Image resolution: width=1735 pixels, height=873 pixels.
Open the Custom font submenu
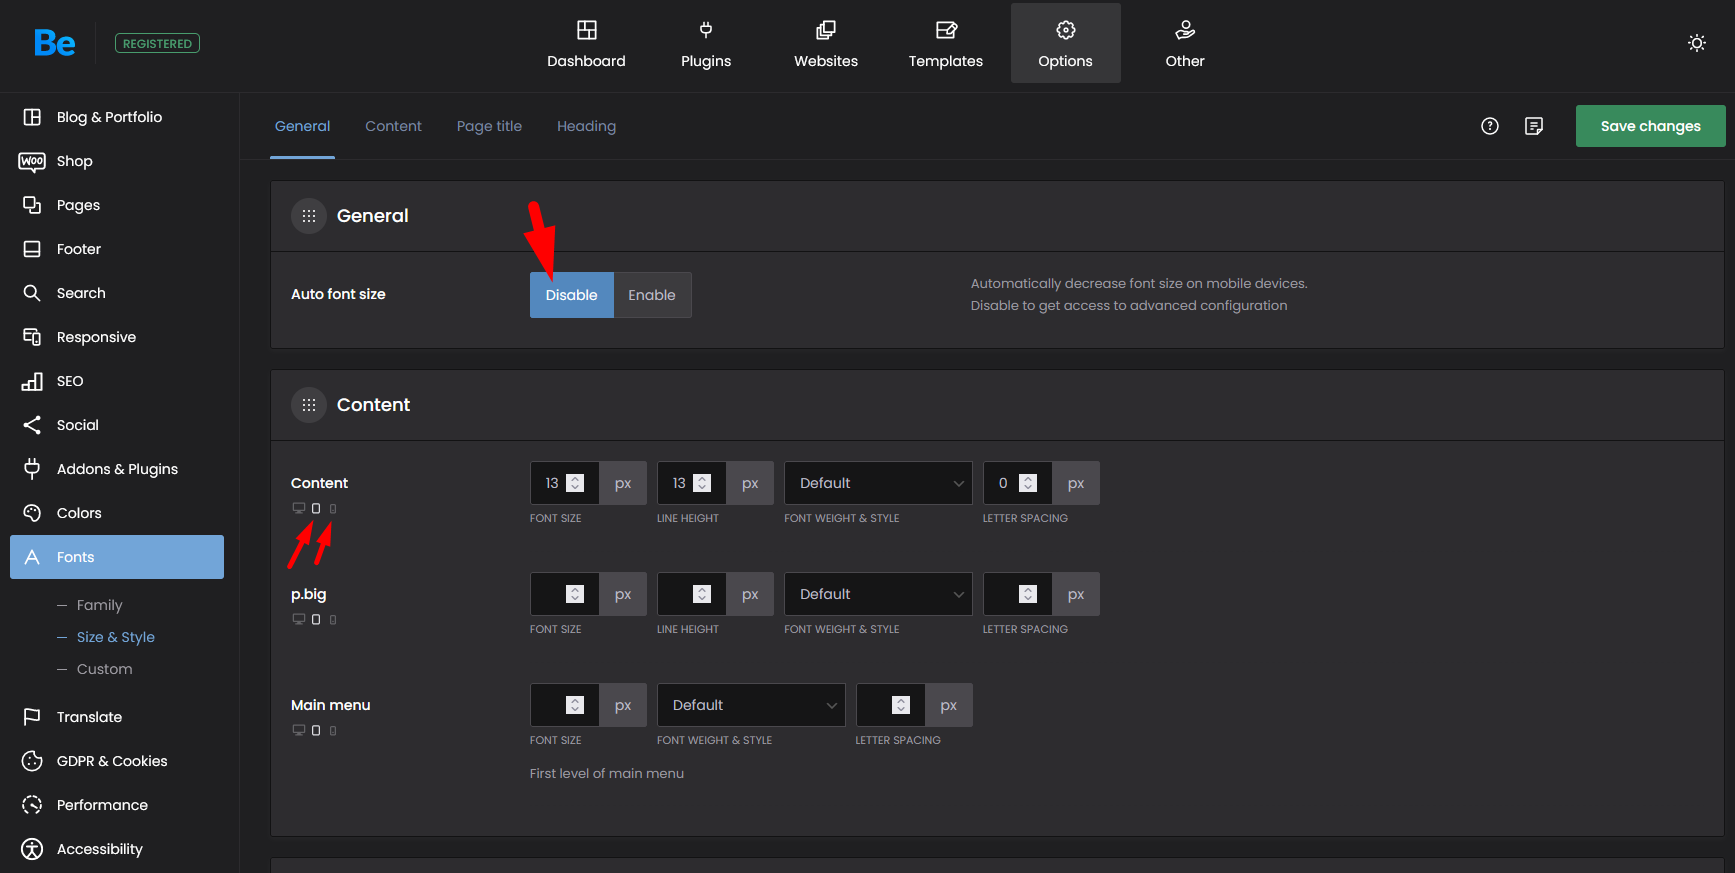coord(104,669)
